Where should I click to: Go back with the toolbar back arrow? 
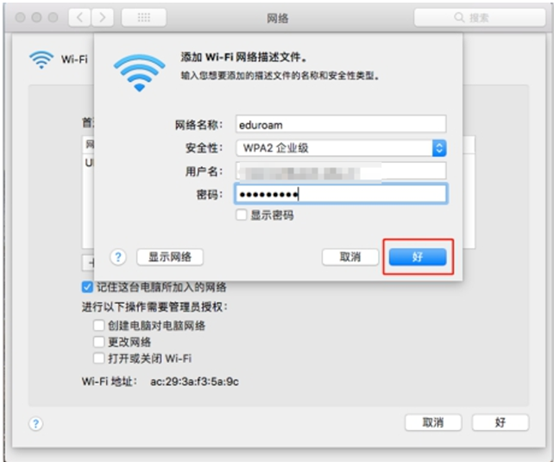click(x=80, y=17)
